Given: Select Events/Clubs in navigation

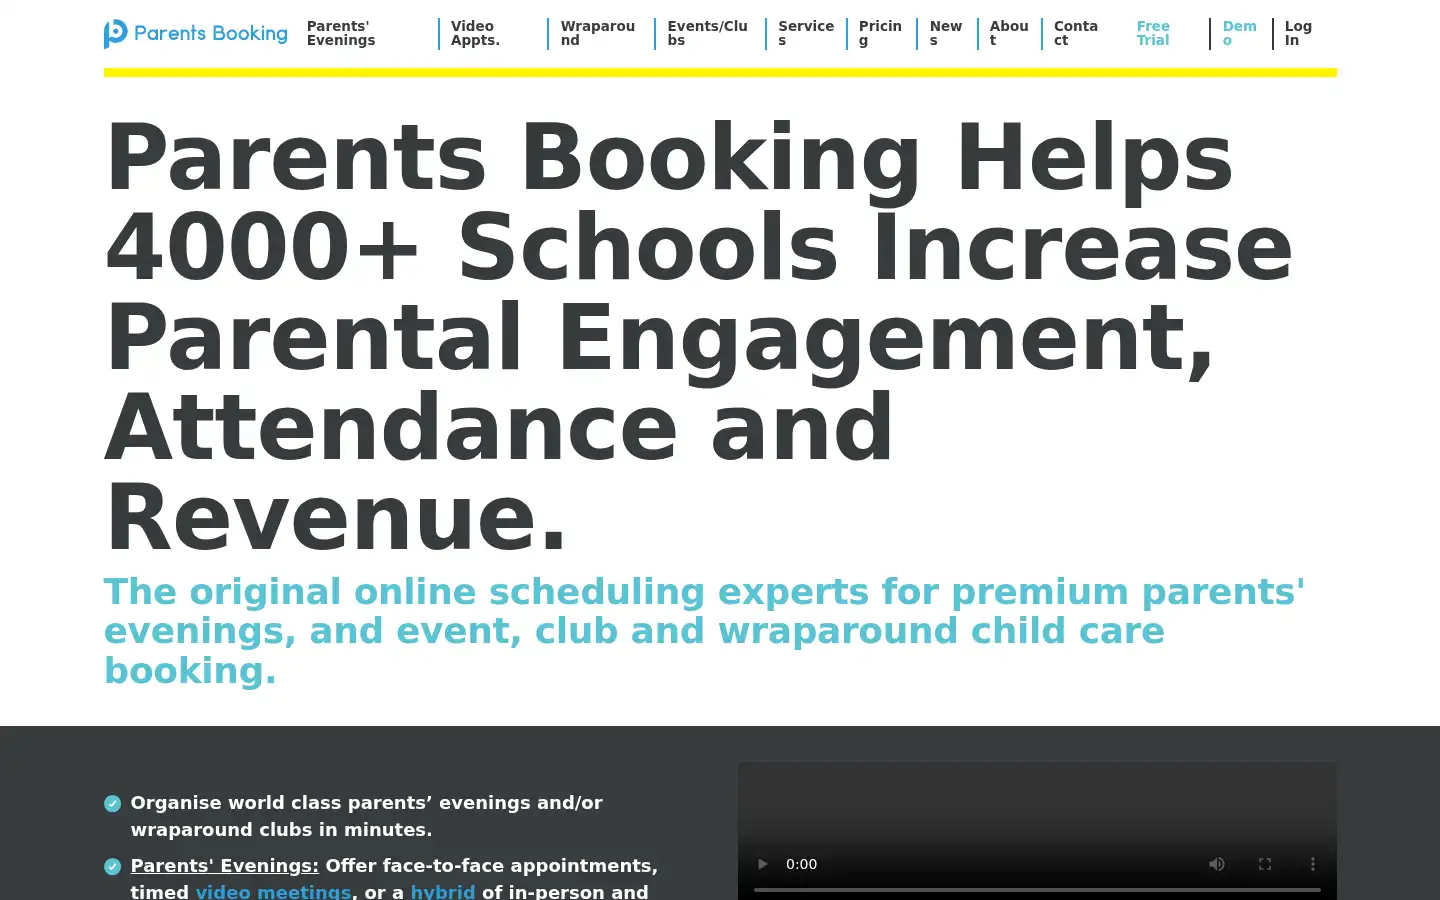Looking at the screenshot, I should tap(707, 33).
